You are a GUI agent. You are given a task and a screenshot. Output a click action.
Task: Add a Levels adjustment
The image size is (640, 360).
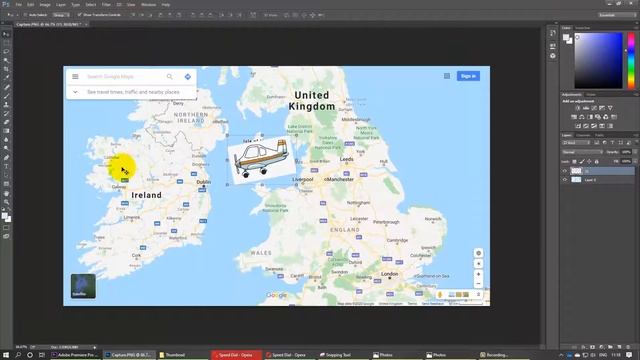click(x=586, y=108)
